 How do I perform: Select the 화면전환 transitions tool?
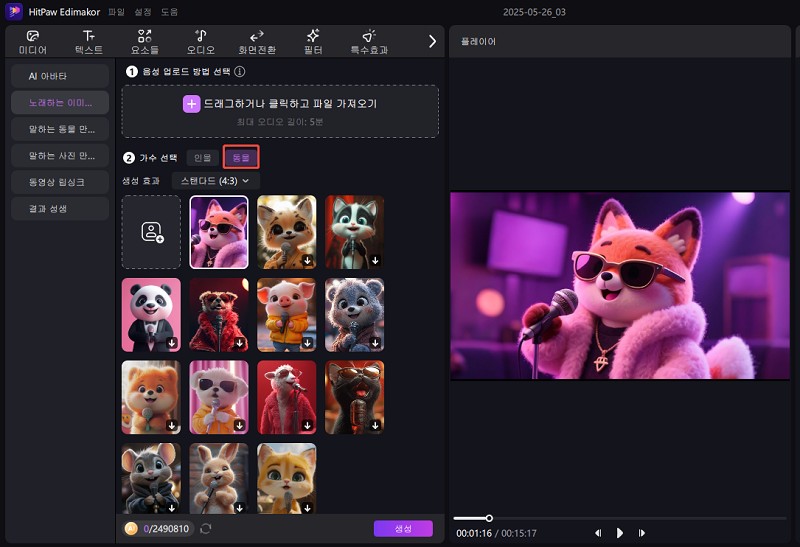[257, 41]
